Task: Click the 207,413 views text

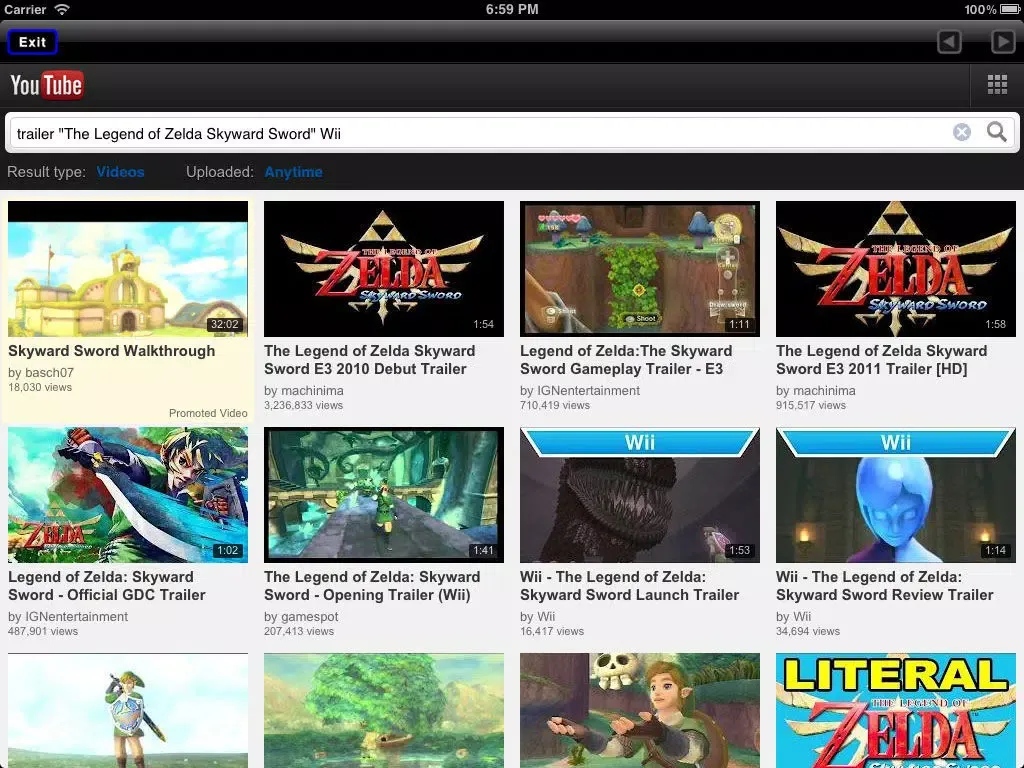Action: (298, 632)
